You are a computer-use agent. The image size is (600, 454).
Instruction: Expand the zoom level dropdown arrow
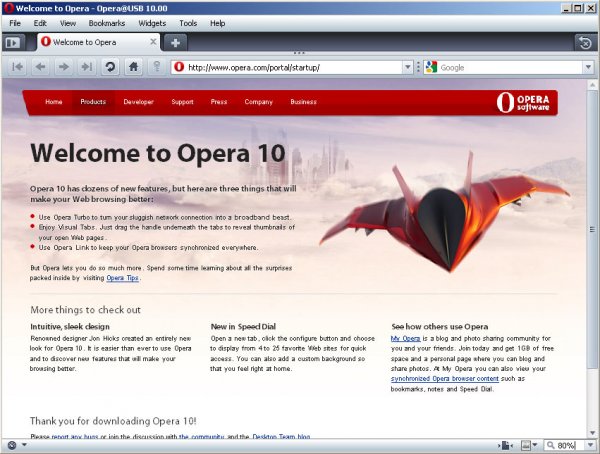pyautogui.click(x=591, y=445)
